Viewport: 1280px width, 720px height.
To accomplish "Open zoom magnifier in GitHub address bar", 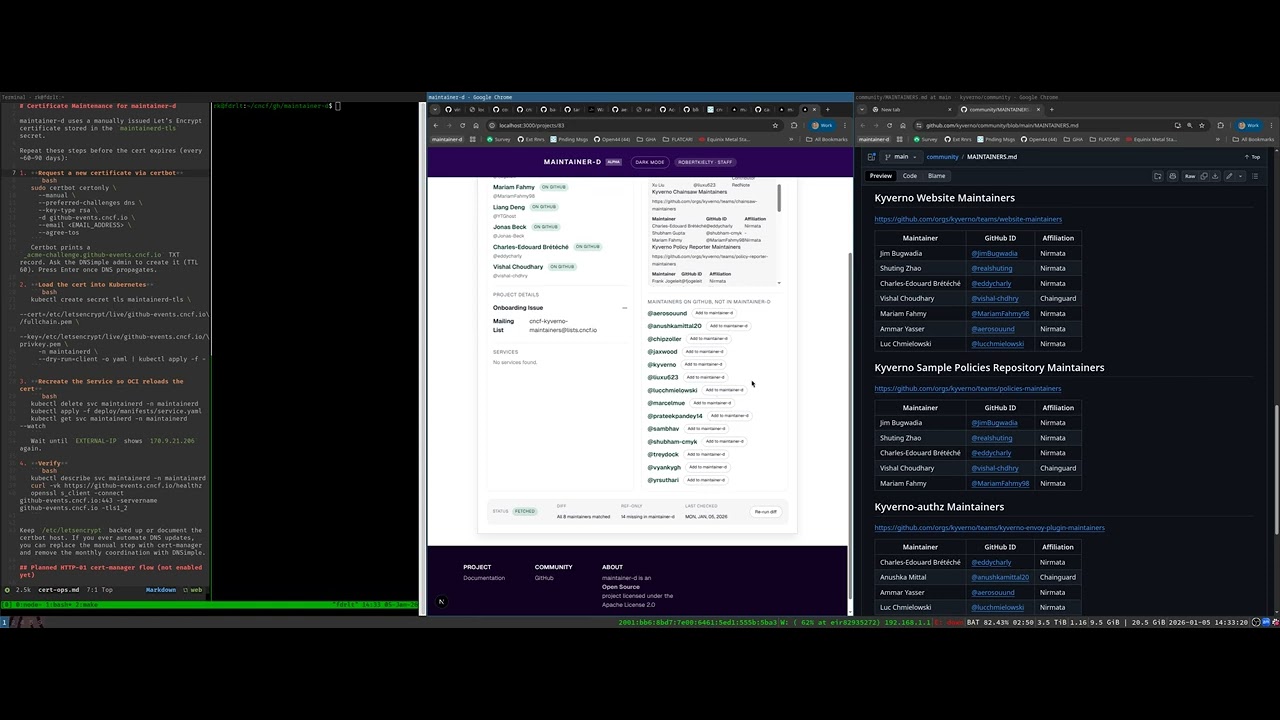I will pos(1189,125).
